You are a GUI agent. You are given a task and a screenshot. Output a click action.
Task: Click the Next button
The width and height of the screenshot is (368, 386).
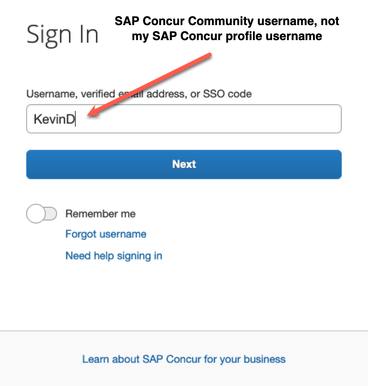point(184,164)
